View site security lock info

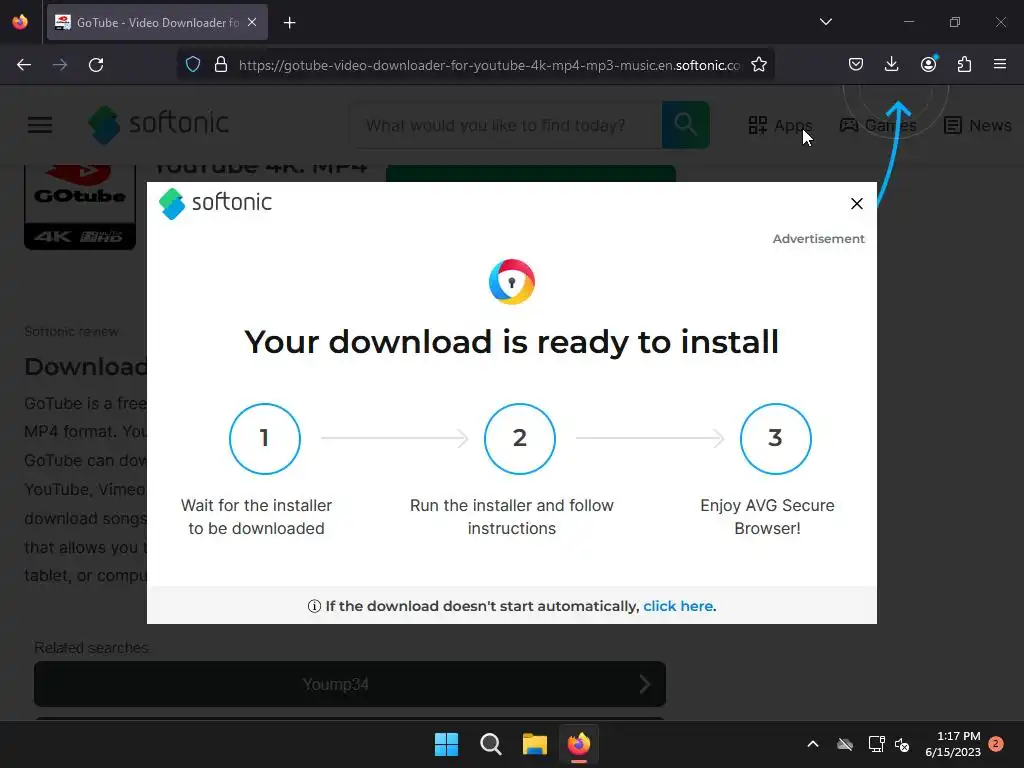point(221,65)
